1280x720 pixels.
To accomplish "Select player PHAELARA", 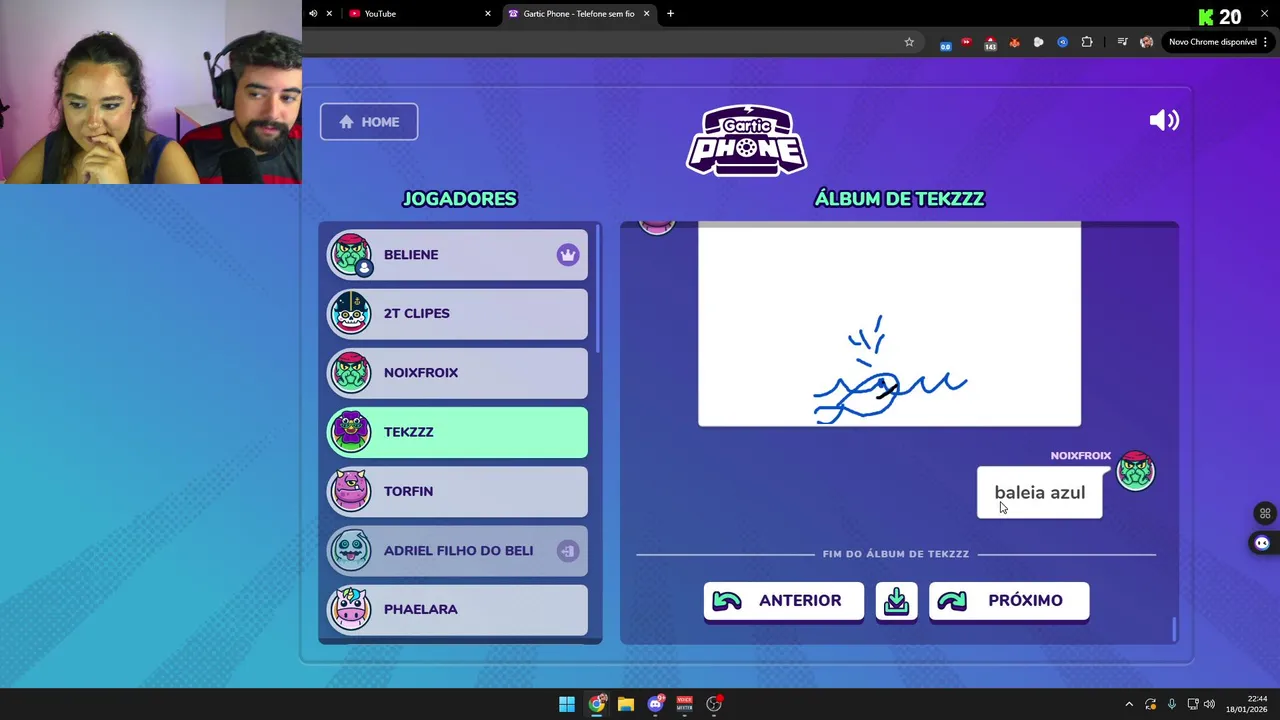I will 458,609.
